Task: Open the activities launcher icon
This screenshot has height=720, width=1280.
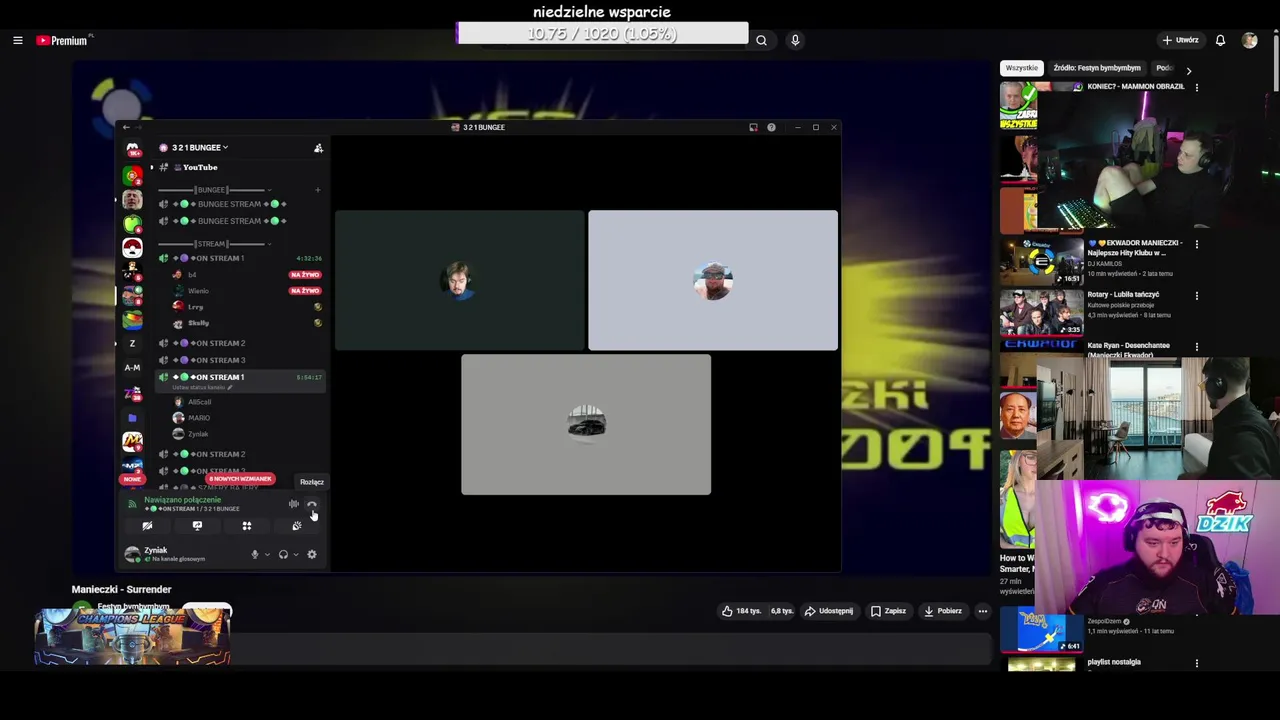Action: pos(246,526)
